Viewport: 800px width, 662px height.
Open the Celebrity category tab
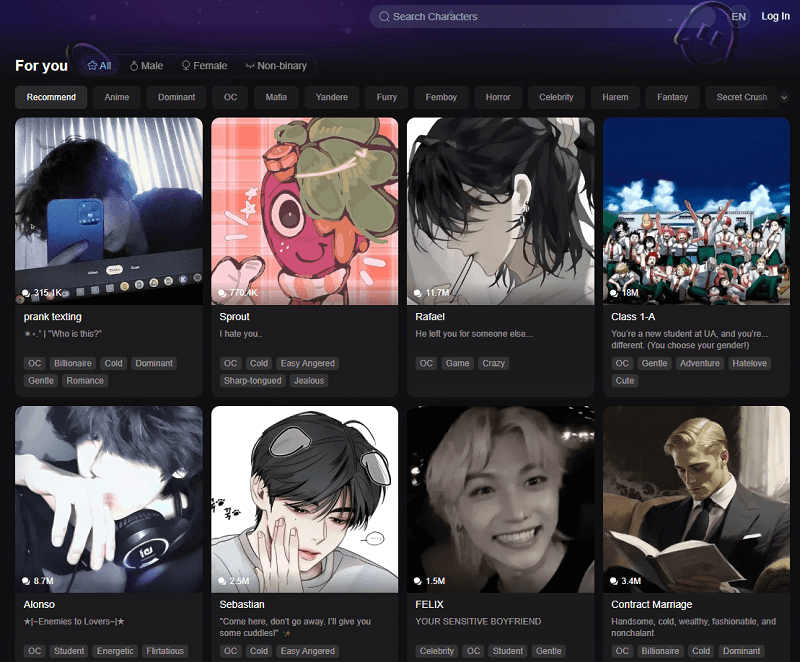[556, 97]
